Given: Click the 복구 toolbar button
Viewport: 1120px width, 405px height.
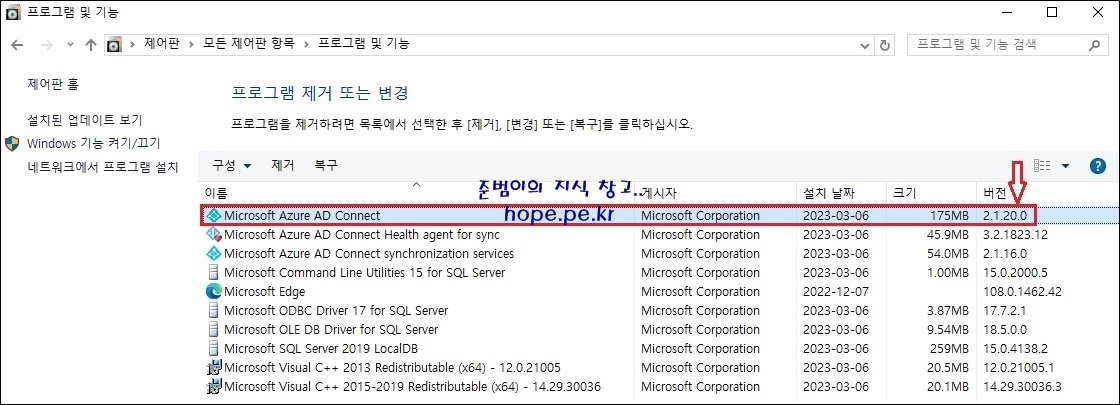Looking at the screenshot, I should pos(326,165).
